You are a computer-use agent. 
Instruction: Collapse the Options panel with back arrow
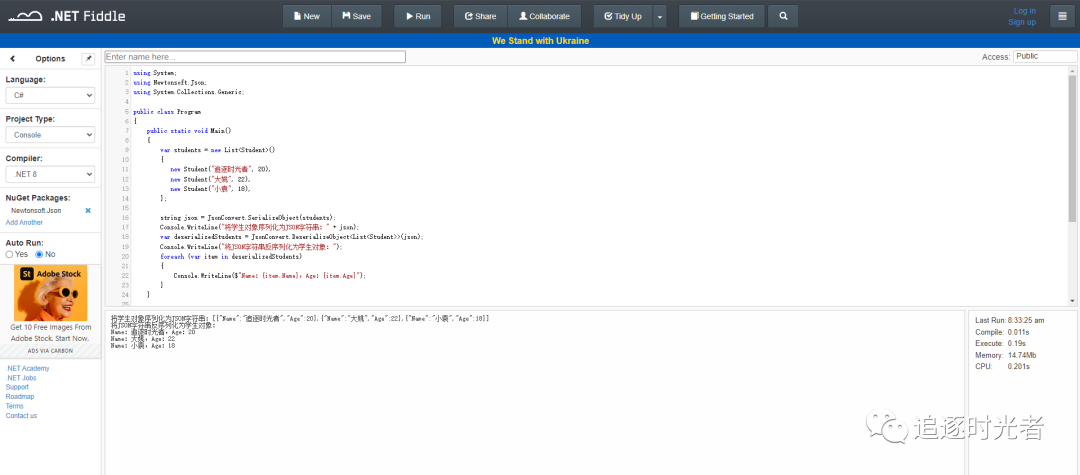pyautogui.click(x=12, y=59)
